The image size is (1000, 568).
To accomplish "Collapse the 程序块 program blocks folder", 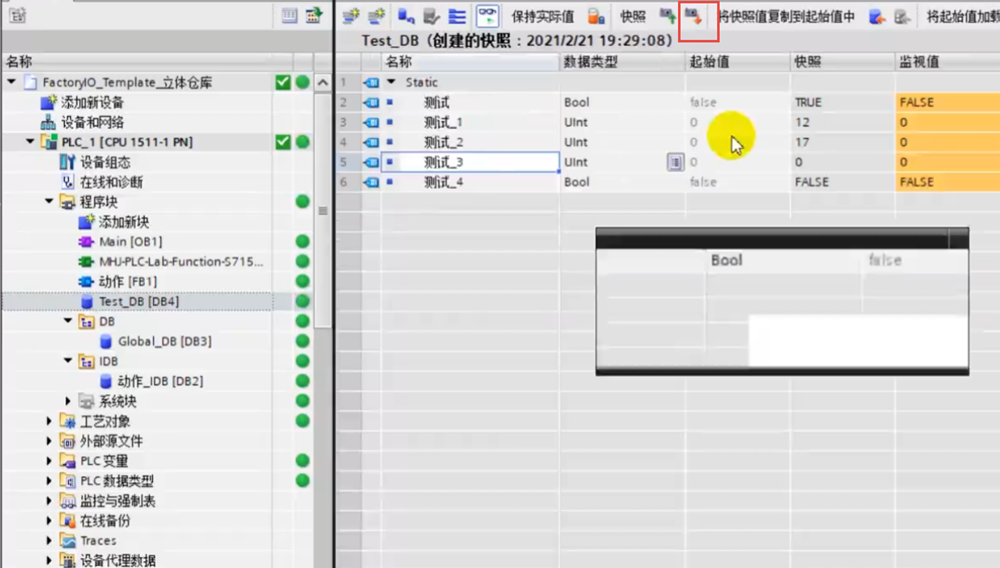I will (49, 202).
